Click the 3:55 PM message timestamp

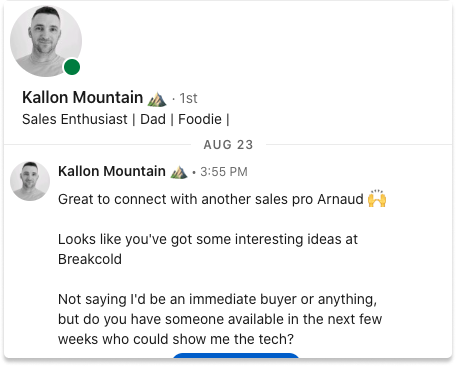[224, 172]
